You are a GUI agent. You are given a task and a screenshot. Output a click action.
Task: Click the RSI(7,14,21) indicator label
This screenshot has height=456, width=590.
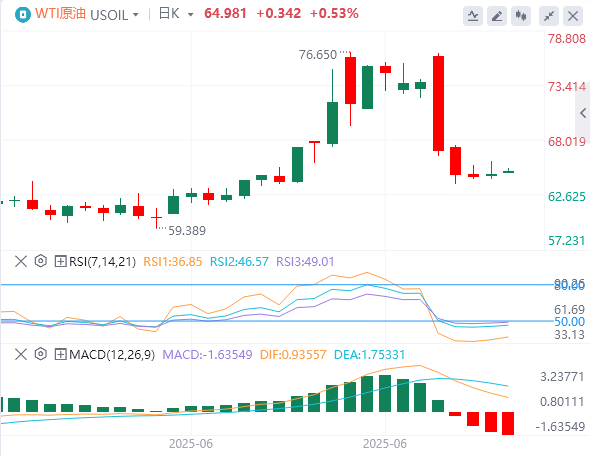click(x=102, y=261)
